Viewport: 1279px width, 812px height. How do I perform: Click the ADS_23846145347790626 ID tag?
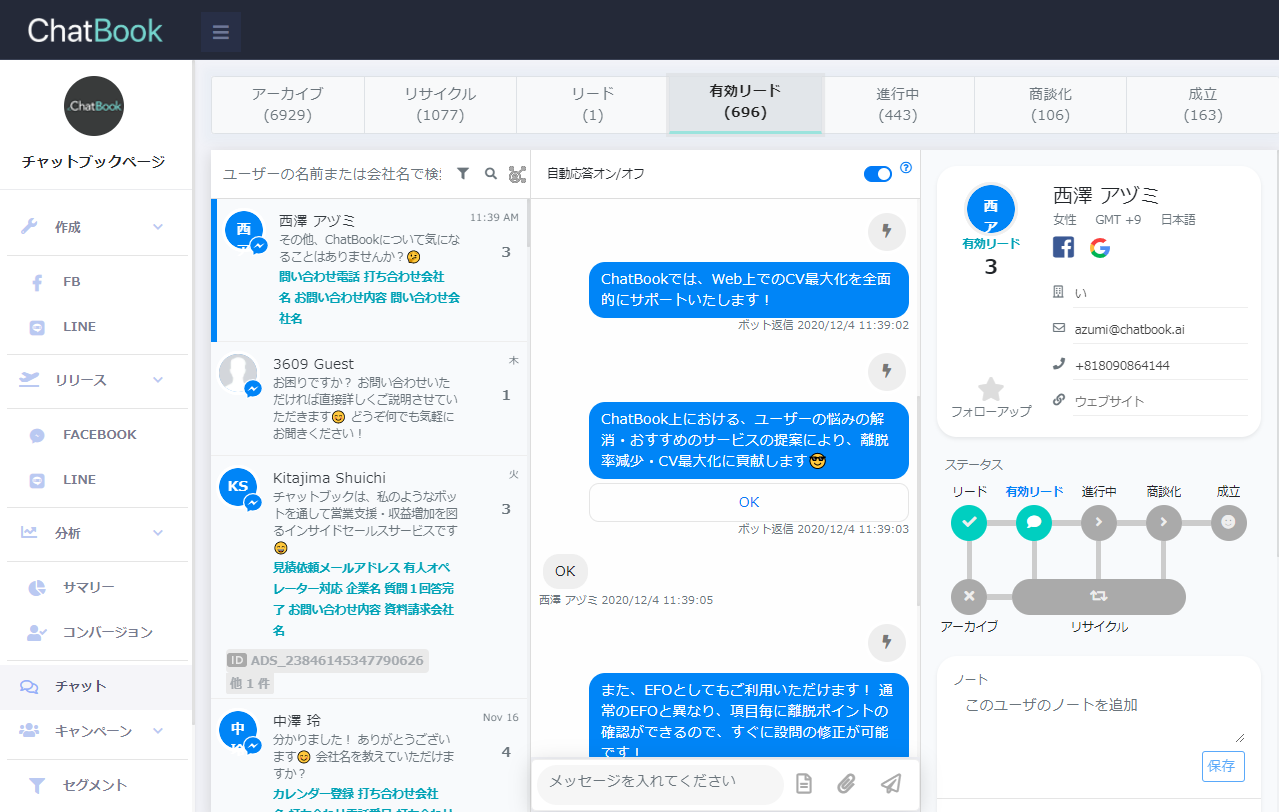click(327, 660)
